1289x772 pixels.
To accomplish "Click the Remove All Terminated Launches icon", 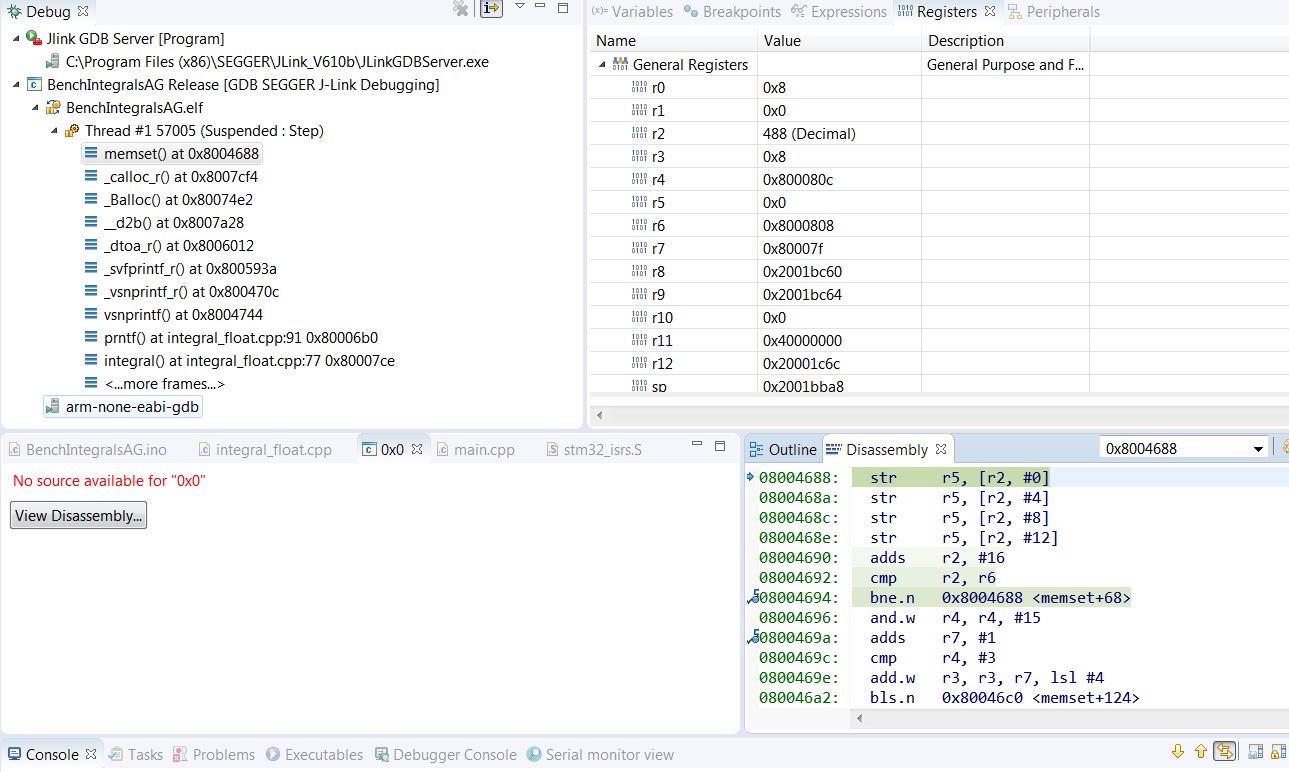I will [460, 9].
